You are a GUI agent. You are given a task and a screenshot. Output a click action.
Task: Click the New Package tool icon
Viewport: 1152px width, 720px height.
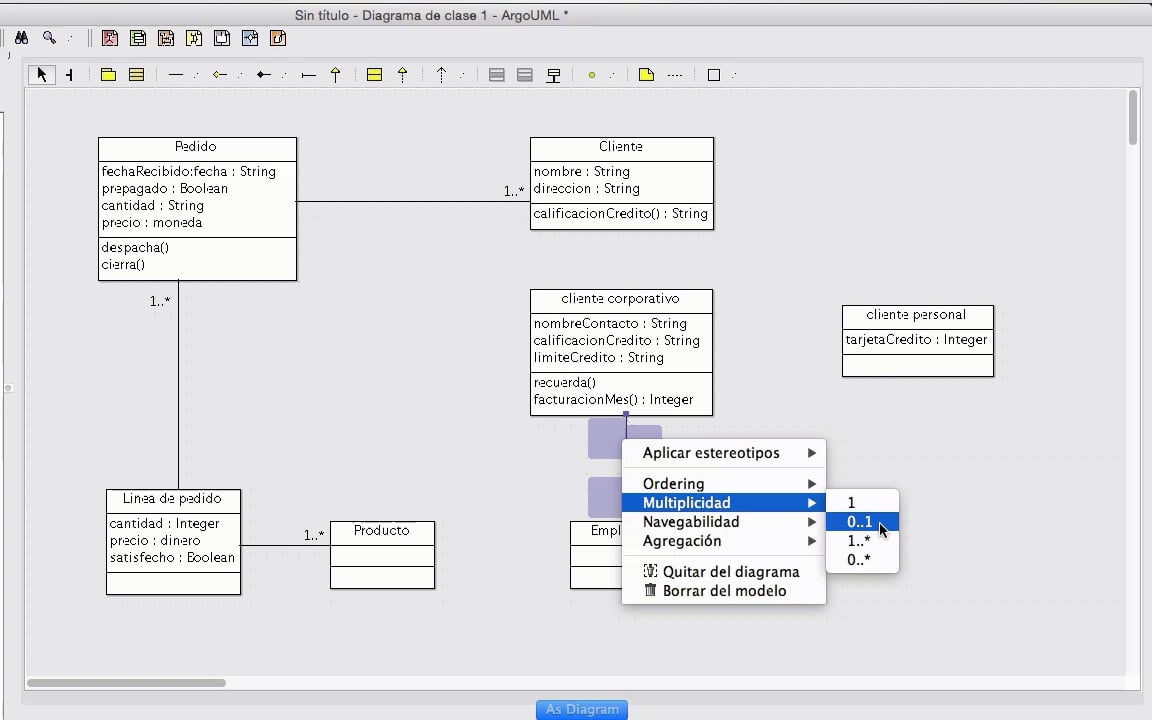coord(108,75)
